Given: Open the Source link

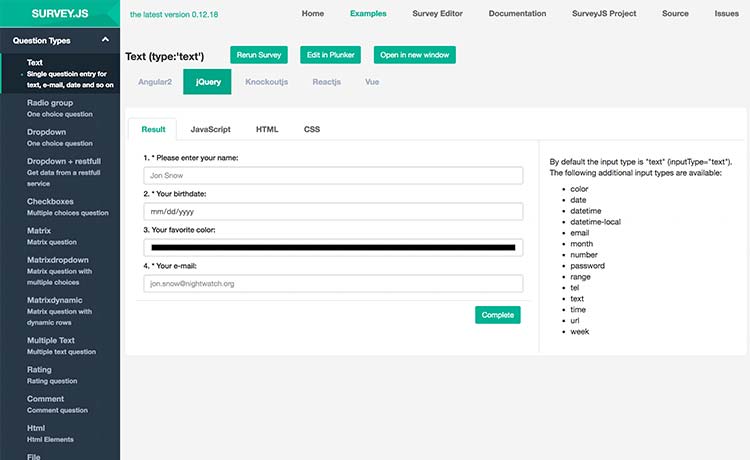Looking at the screenshot, I should [x=675, y=13].
